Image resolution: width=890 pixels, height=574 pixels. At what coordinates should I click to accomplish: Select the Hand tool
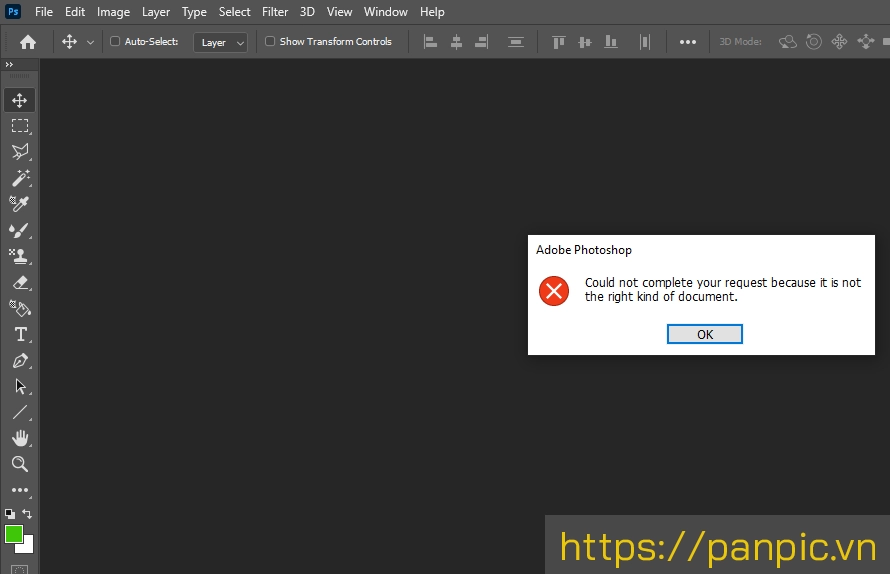19,438
